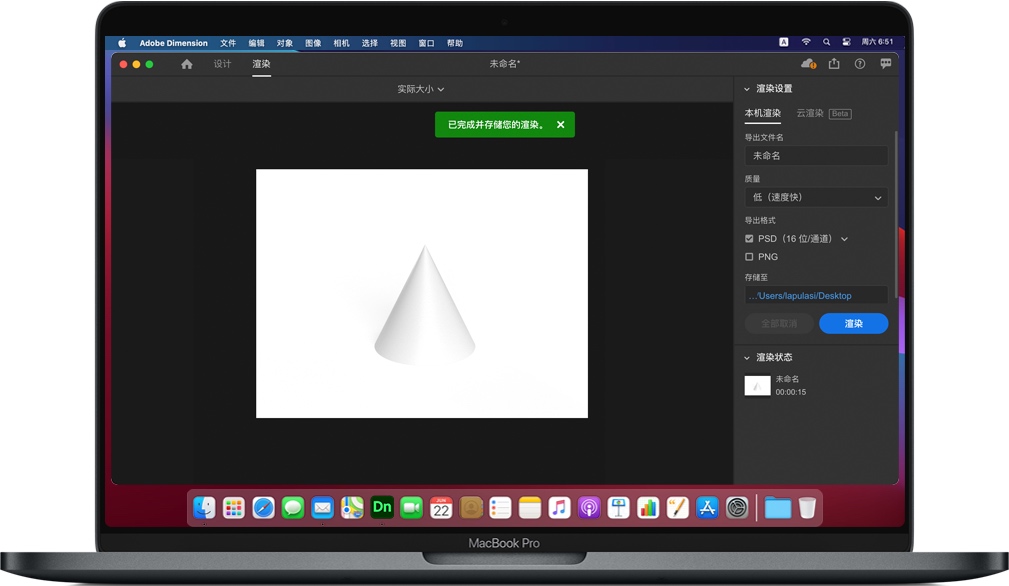Click the Home icon in the toolbar

pos(187,64)
